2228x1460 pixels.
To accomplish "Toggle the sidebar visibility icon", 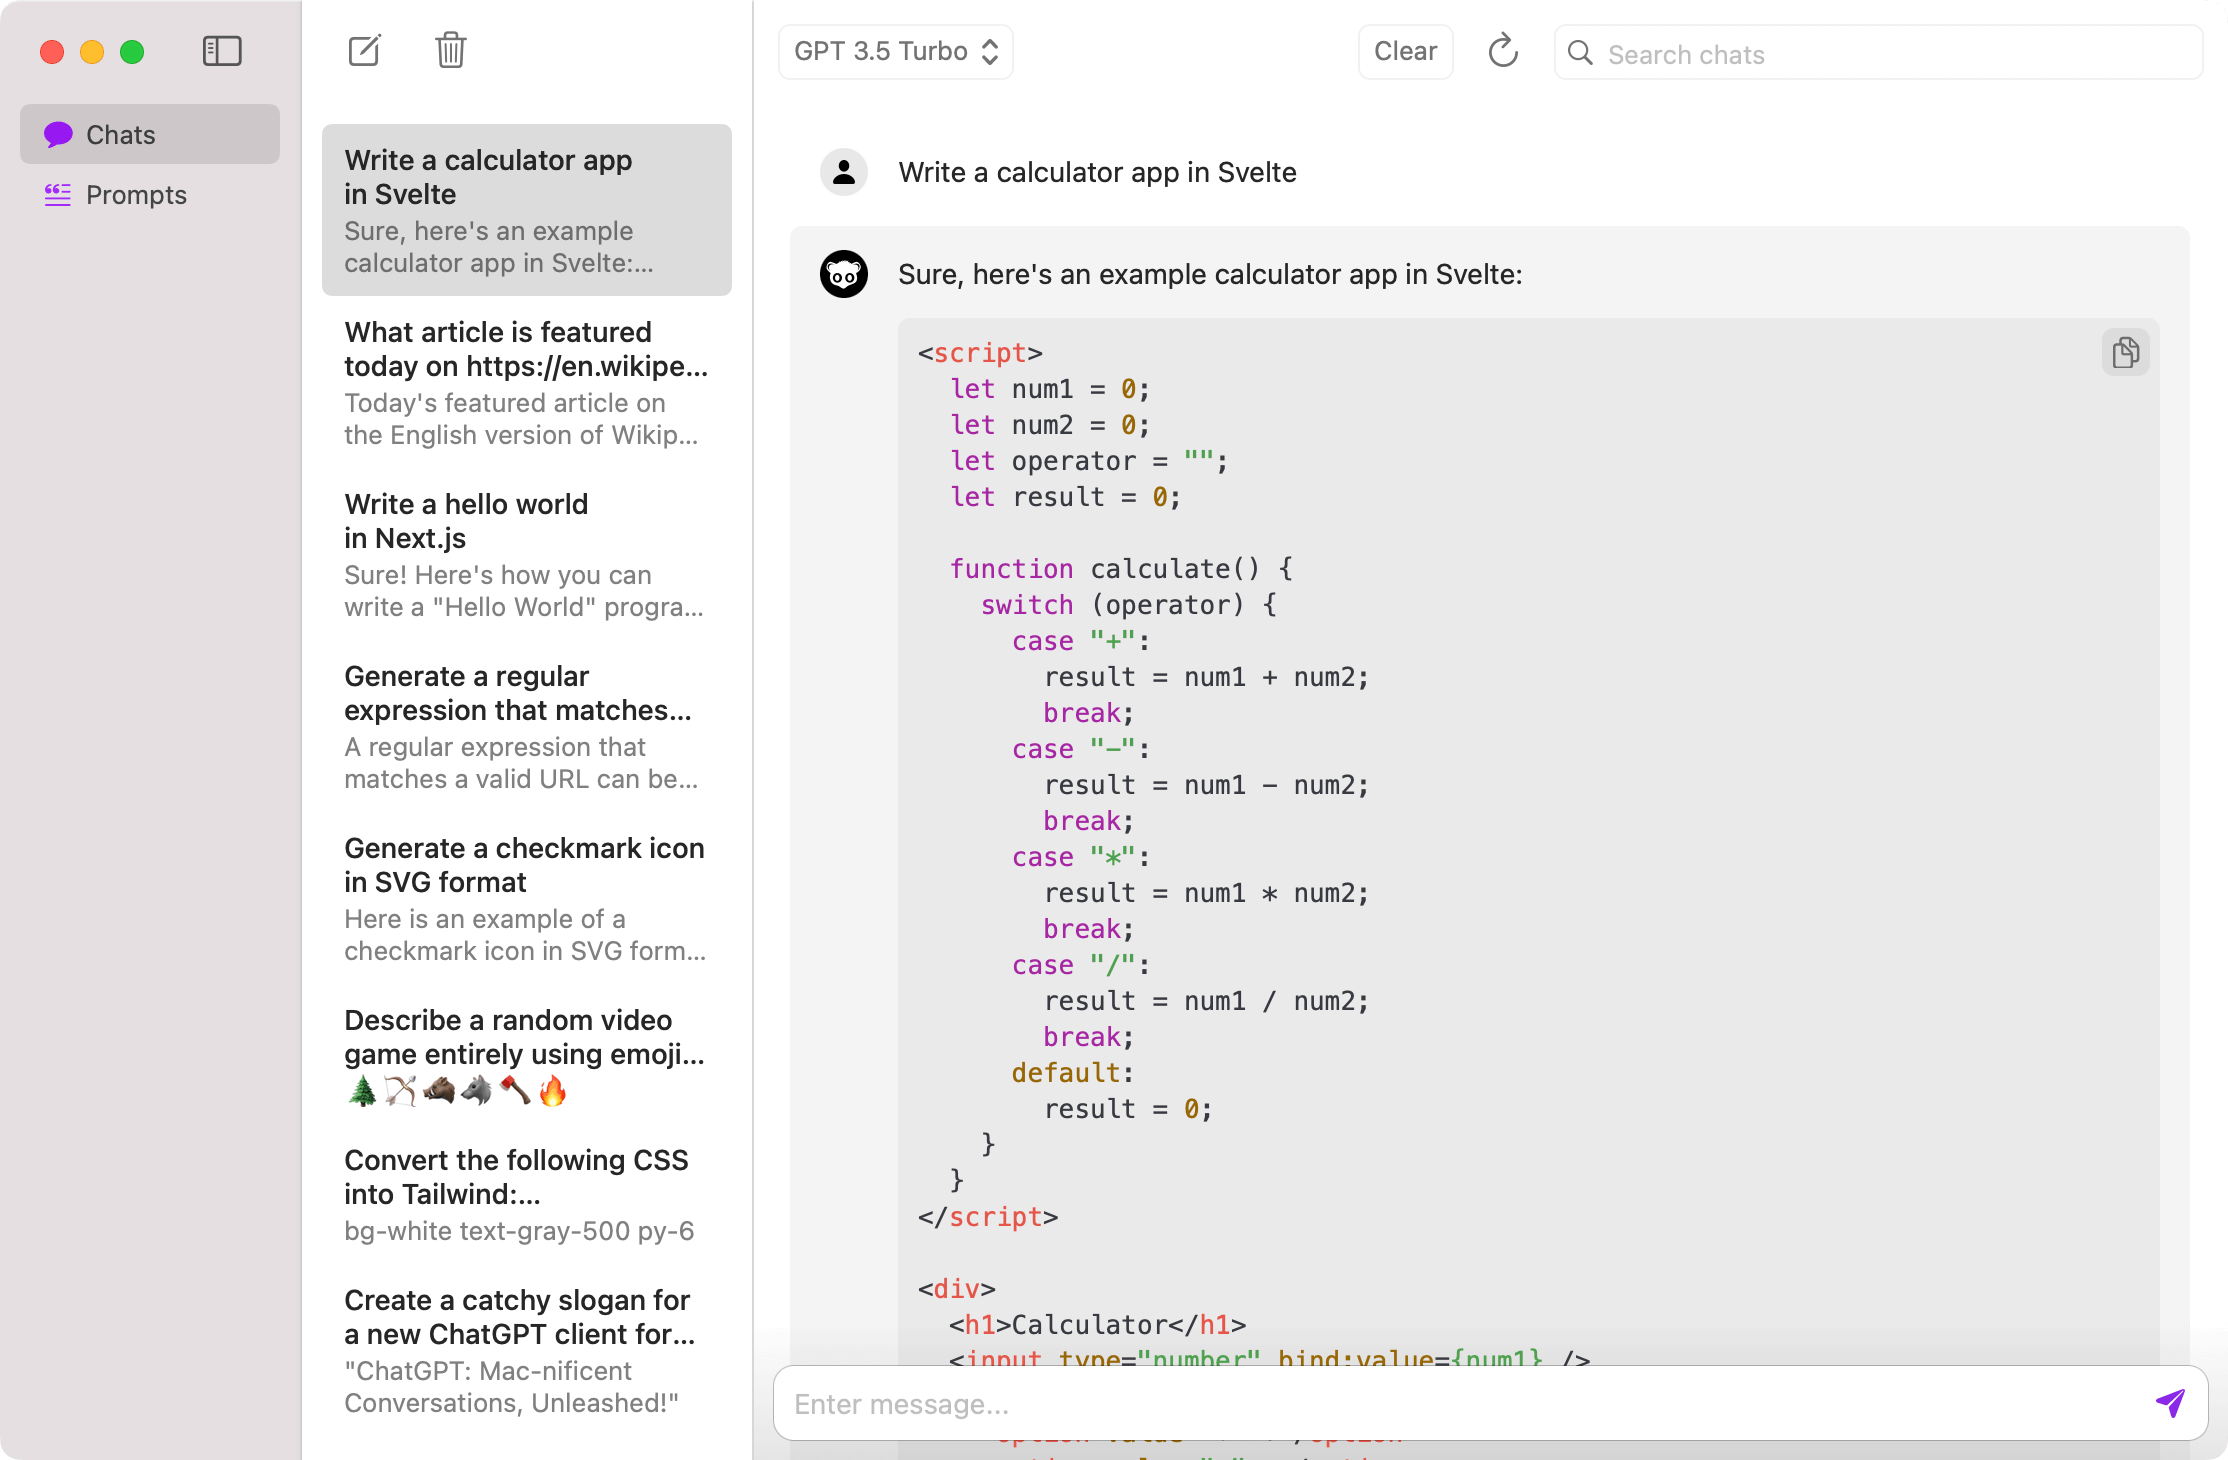I will coord(222,51).
